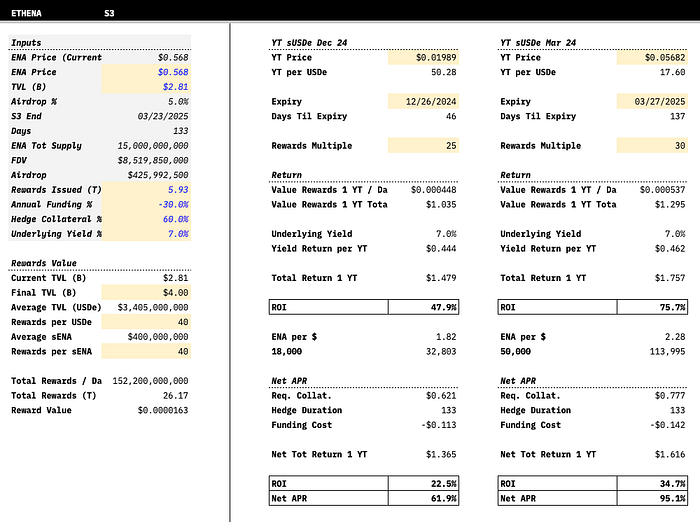
Task: Click the Underlying Yield % input 7.0% in blue
Action: (146, 234)
